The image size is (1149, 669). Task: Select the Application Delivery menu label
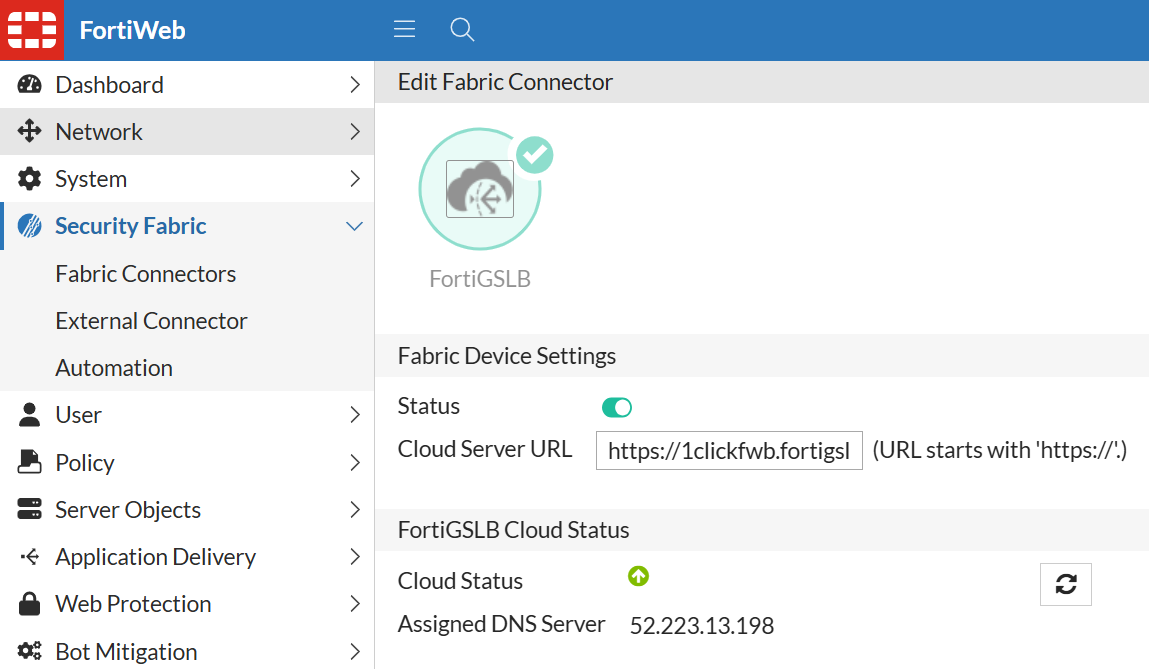click(155, 557)
